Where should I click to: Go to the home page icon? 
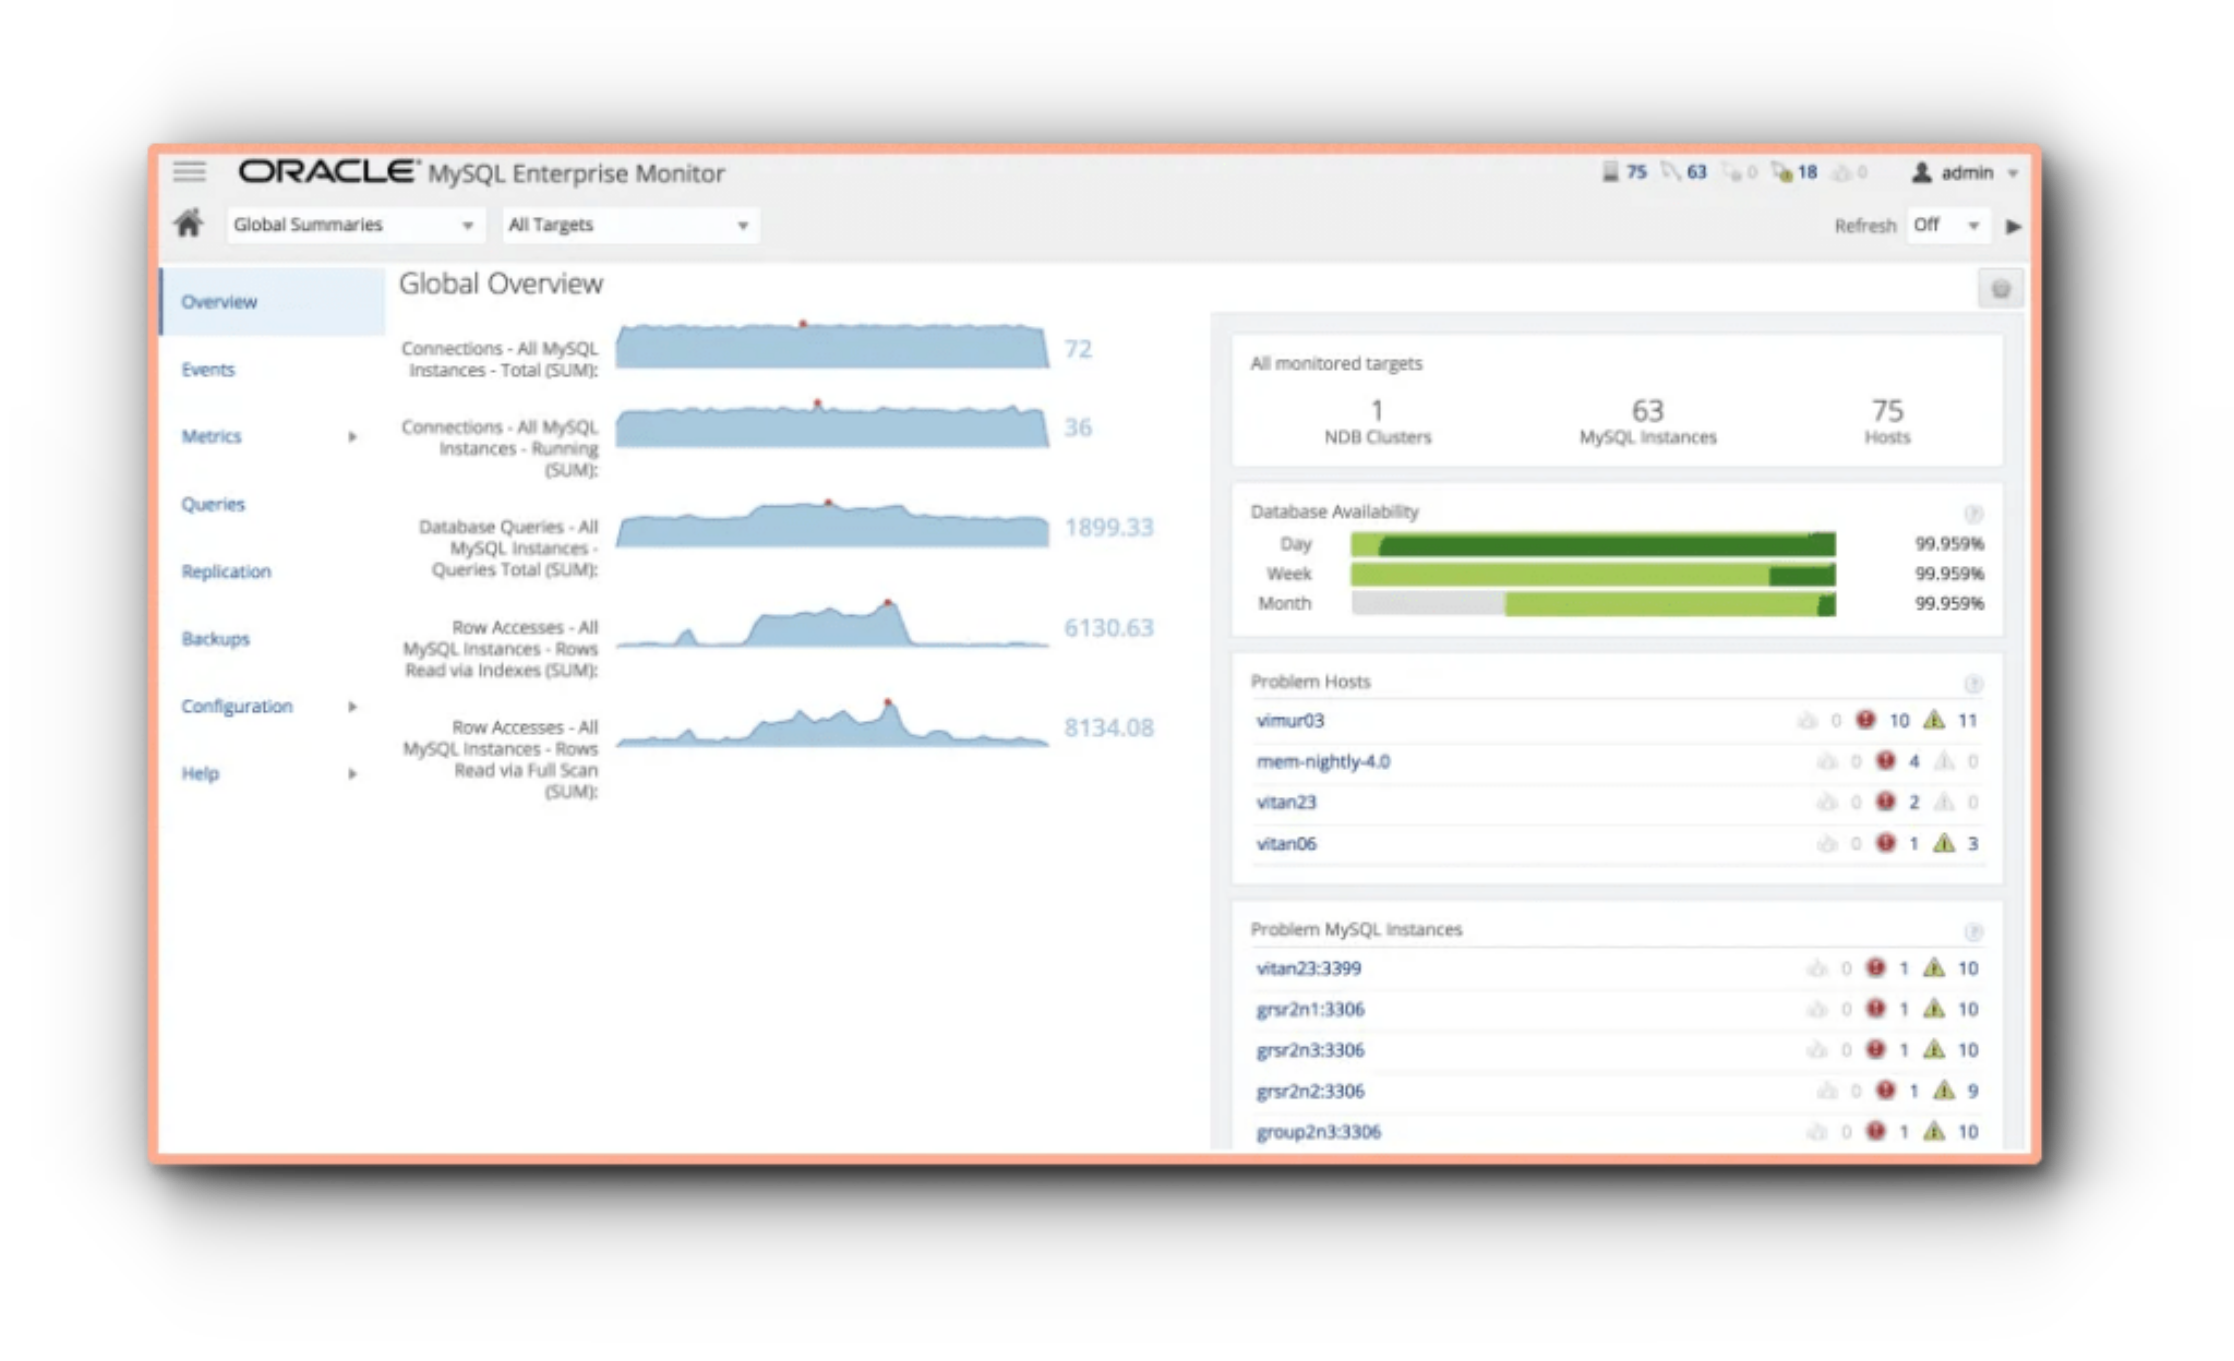click(x=188, y=224)
